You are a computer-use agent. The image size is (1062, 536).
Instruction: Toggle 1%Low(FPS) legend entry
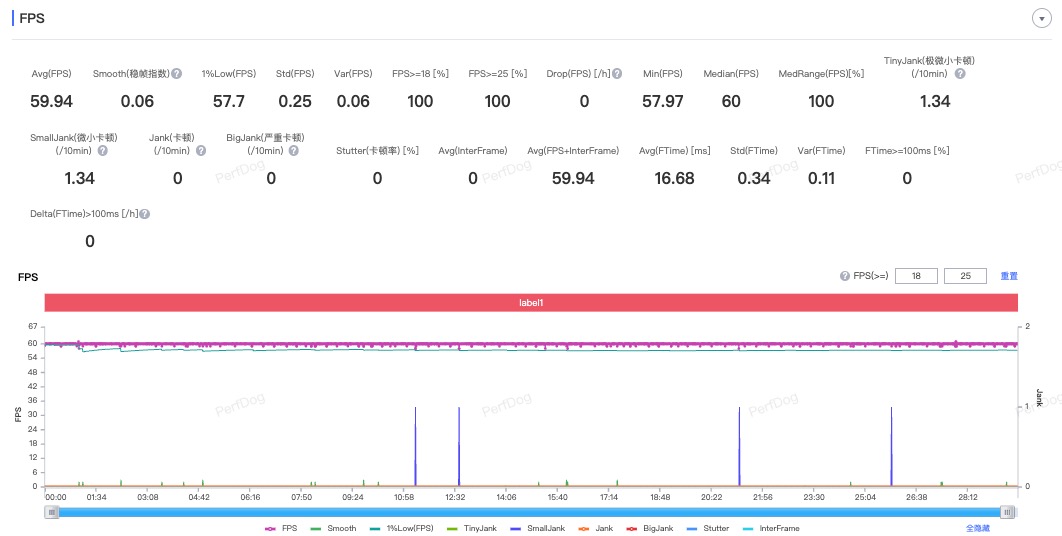[402, 528]
